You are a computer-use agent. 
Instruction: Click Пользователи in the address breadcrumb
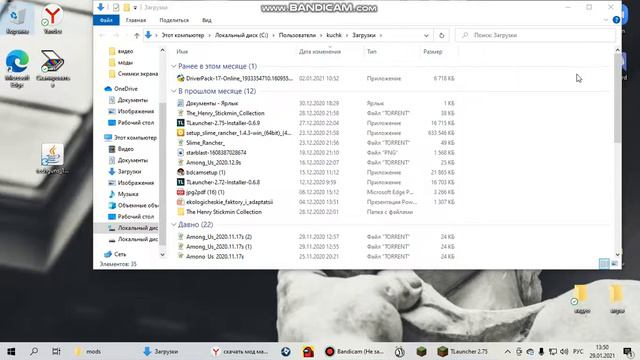pos(297,36)
